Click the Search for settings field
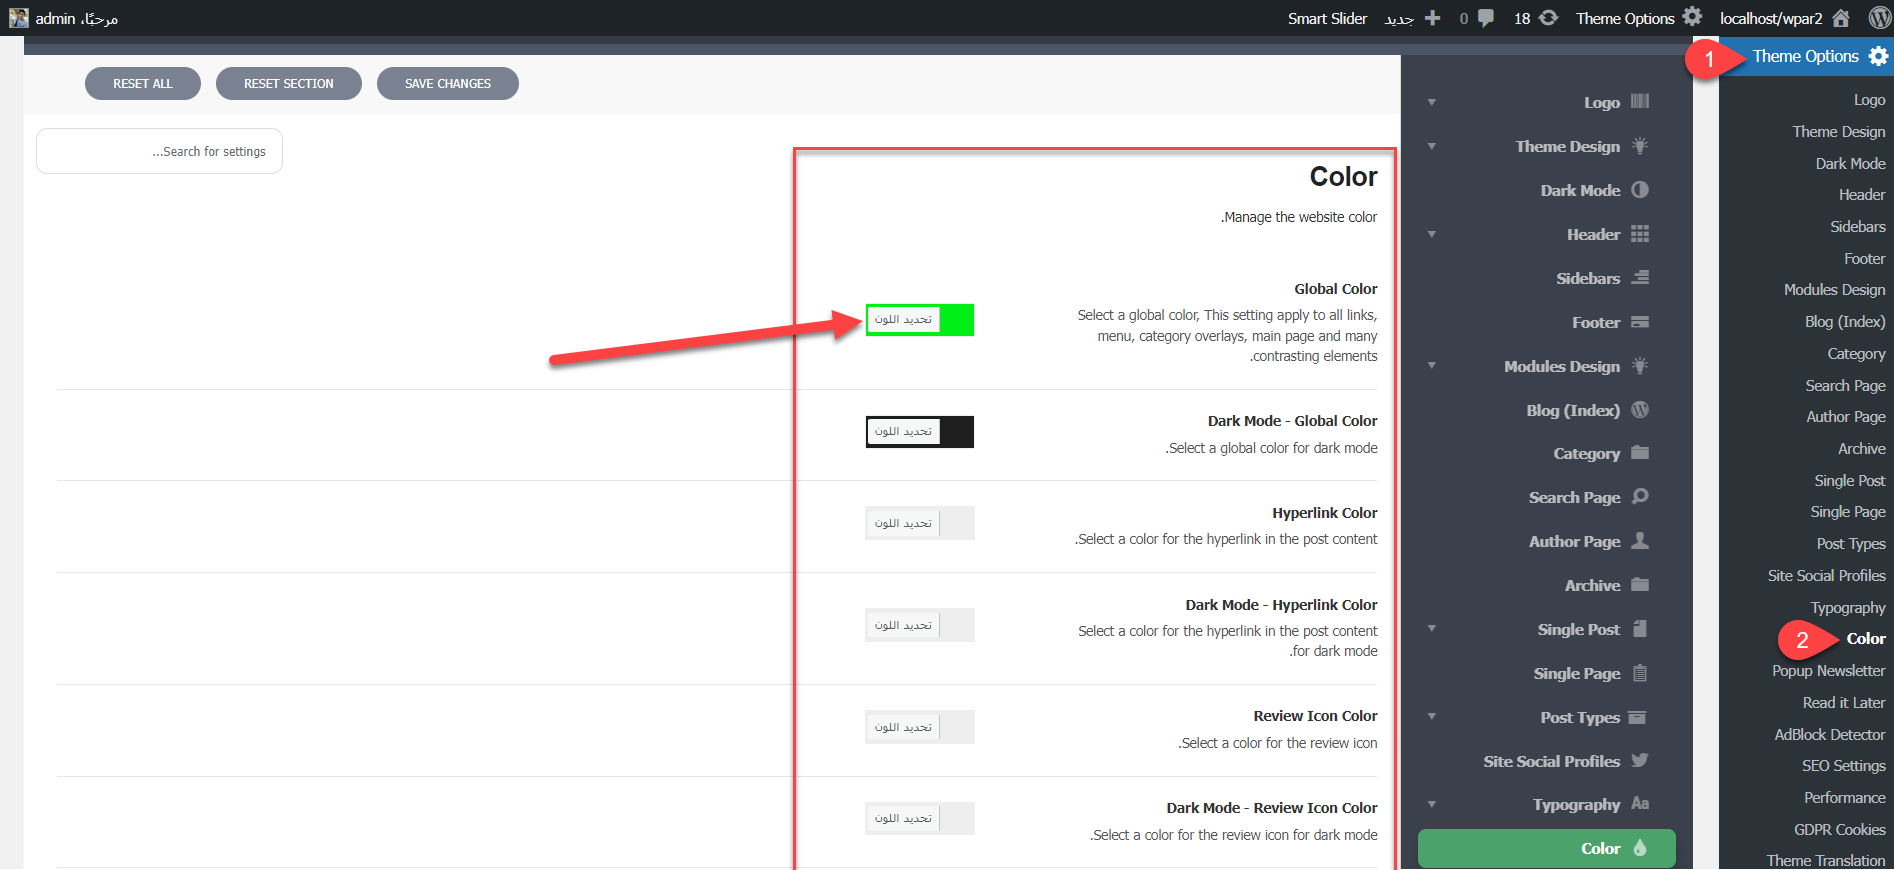 pos(160,152)
